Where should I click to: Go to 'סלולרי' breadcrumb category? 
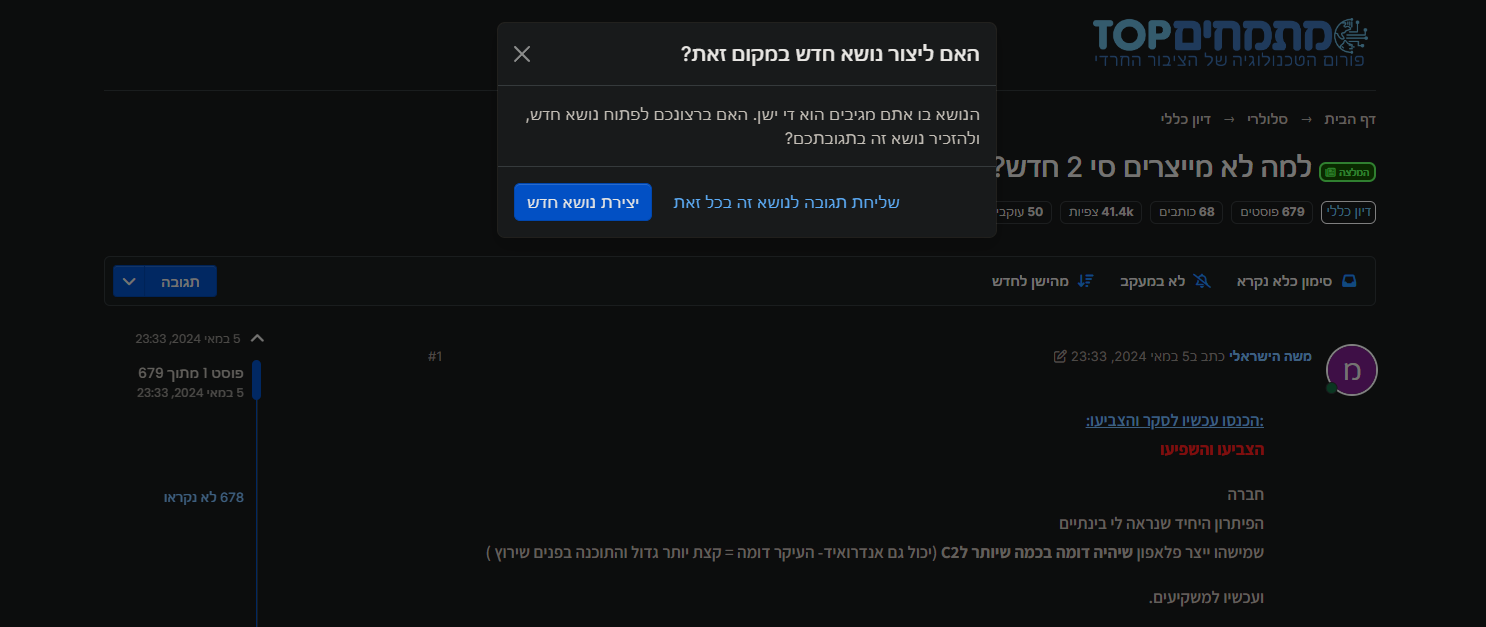tap(1266, 119)
